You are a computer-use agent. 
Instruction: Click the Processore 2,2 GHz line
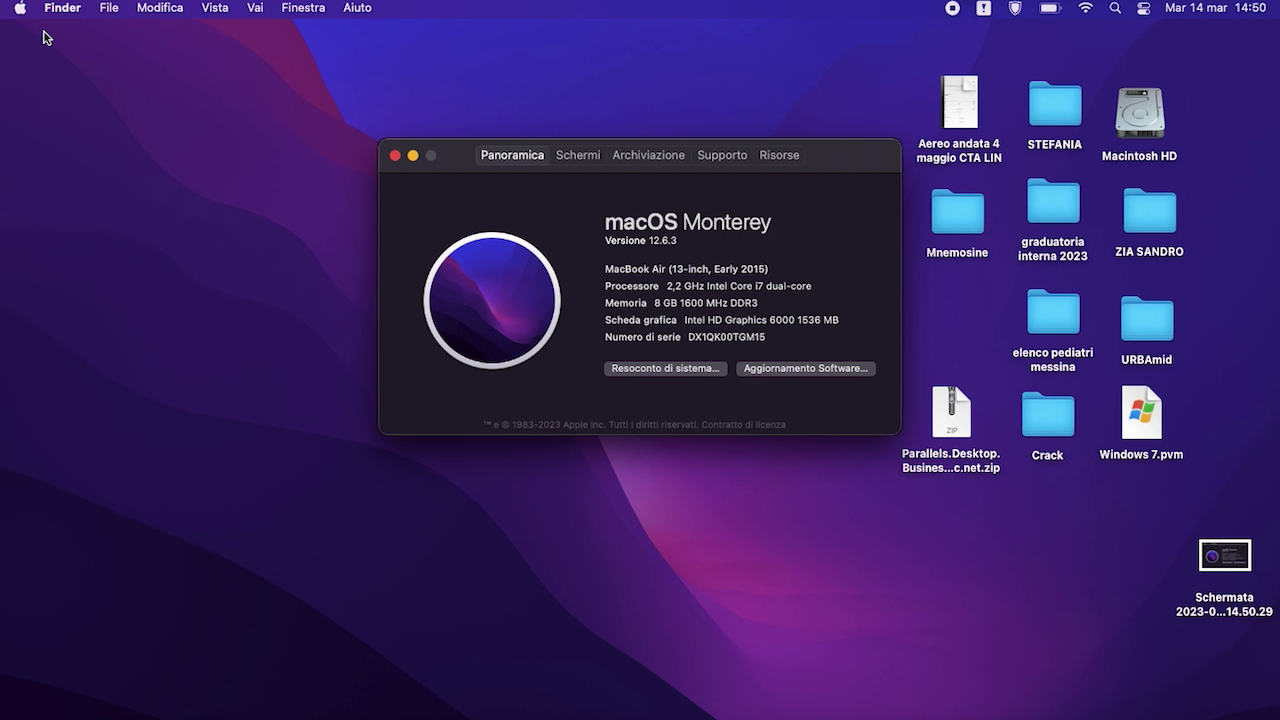(x=708, y=286)
